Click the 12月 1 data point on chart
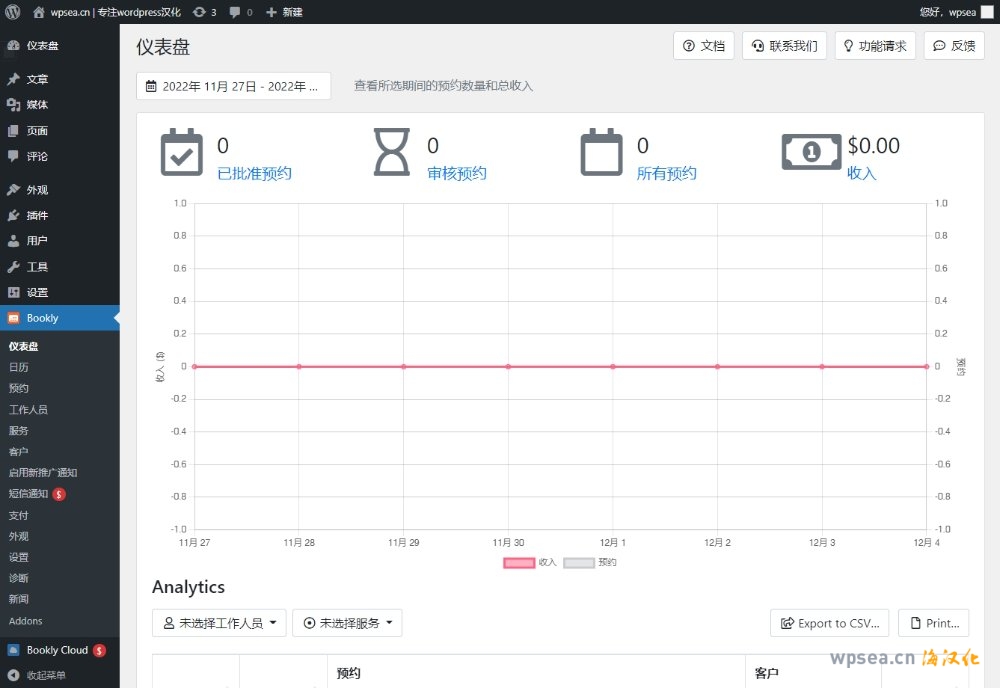 click(x=613, y=366)
